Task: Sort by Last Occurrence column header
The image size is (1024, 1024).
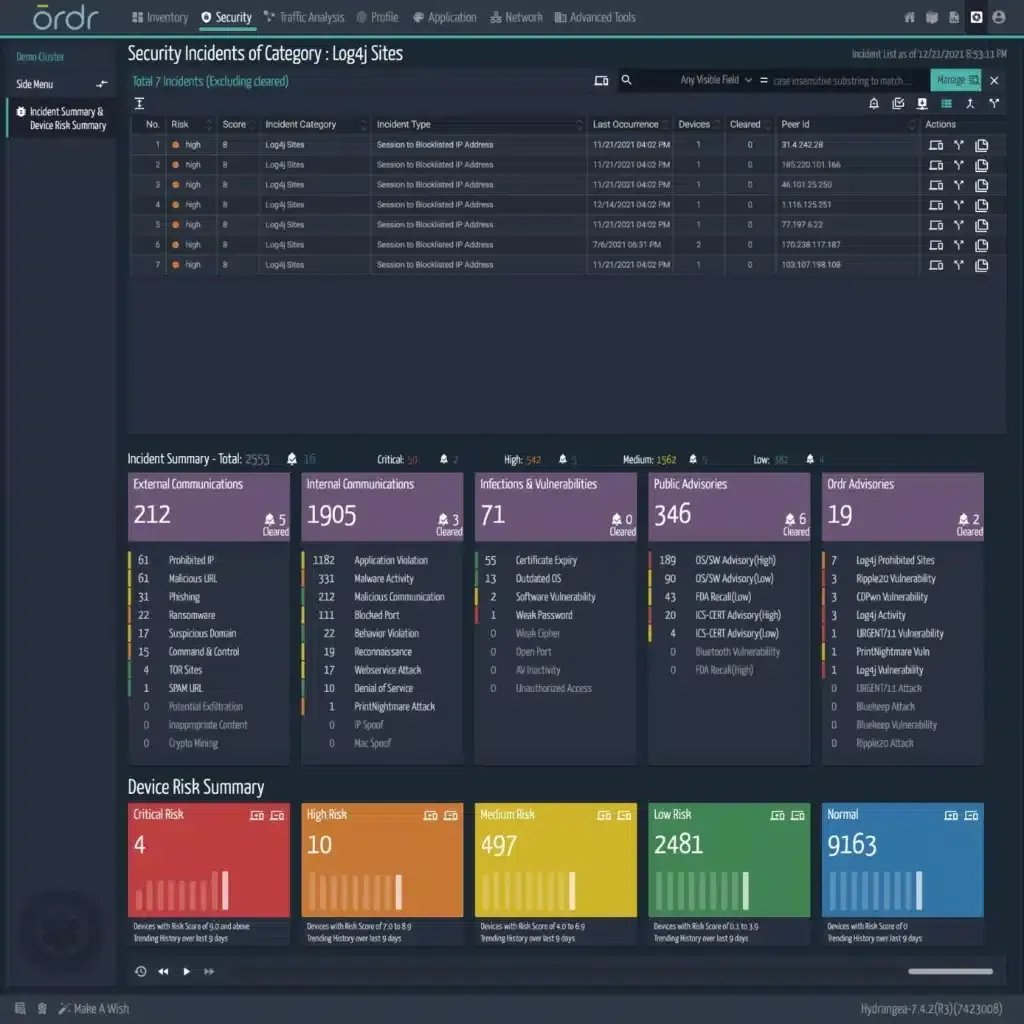Action: click(x=630, y=124)
